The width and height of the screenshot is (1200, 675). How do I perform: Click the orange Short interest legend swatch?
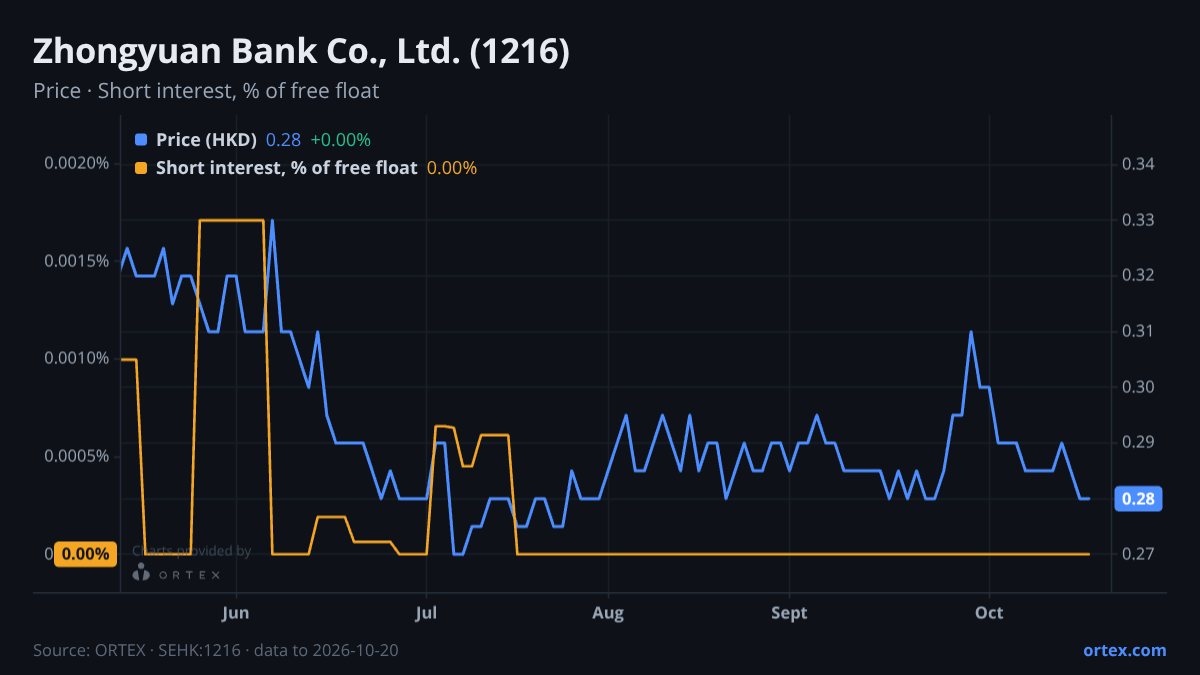click(x=141, y=168)
